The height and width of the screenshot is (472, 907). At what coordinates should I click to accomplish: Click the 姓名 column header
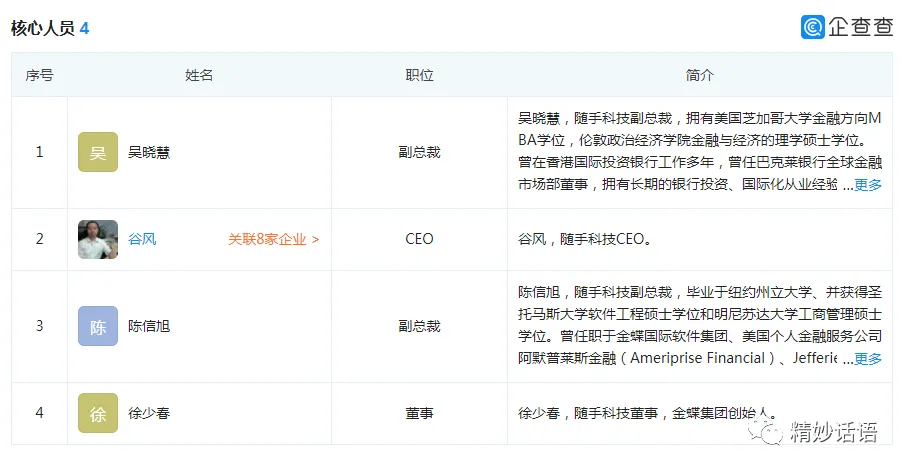tap(199, 75)
